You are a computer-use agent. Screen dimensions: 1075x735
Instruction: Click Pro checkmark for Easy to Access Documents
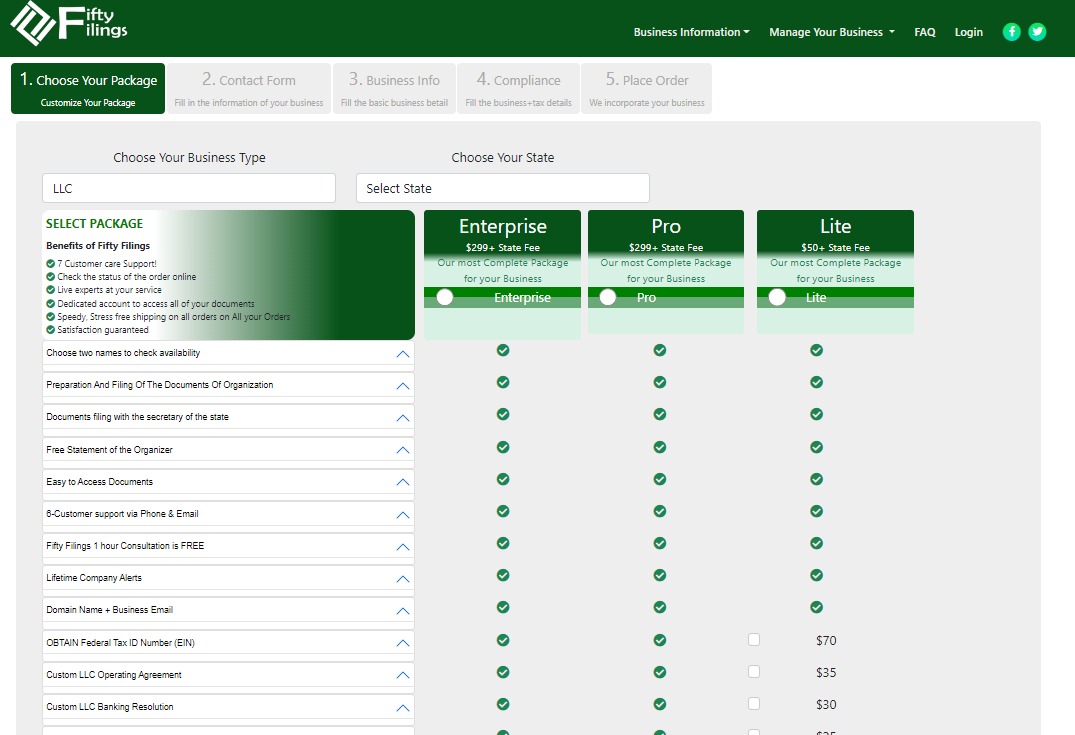660,479
